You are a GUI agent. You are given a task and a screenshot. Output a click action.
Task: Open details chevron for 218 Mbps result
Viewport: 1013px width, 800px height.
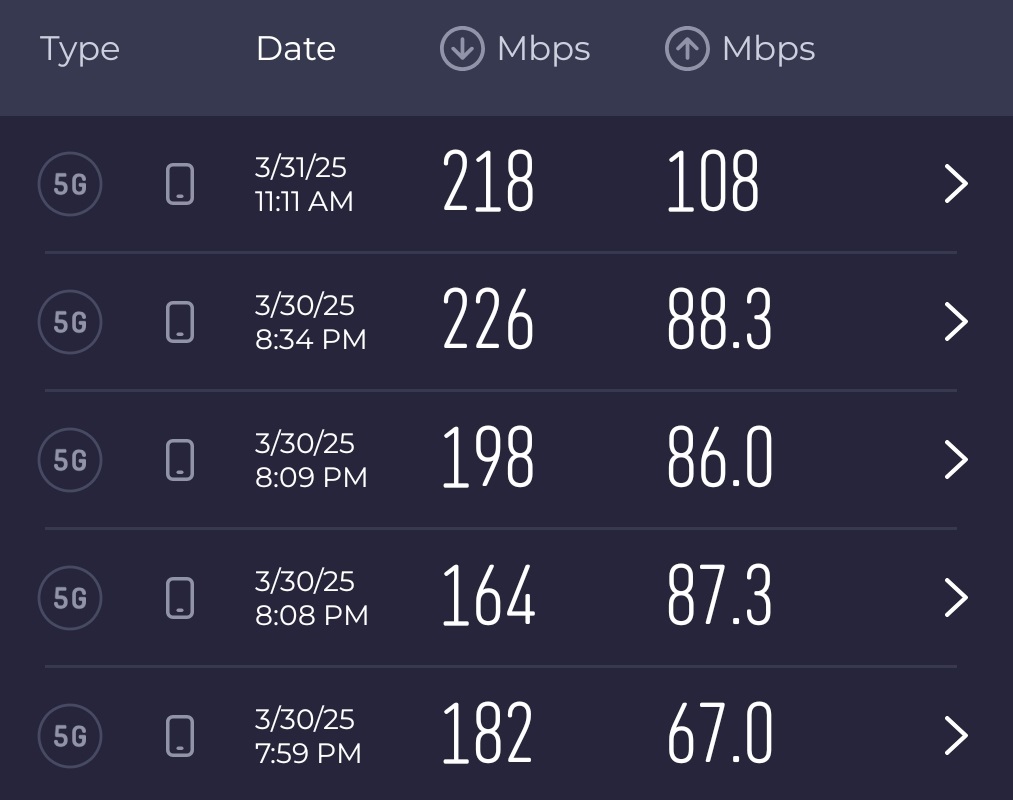(x=956, y=184)
